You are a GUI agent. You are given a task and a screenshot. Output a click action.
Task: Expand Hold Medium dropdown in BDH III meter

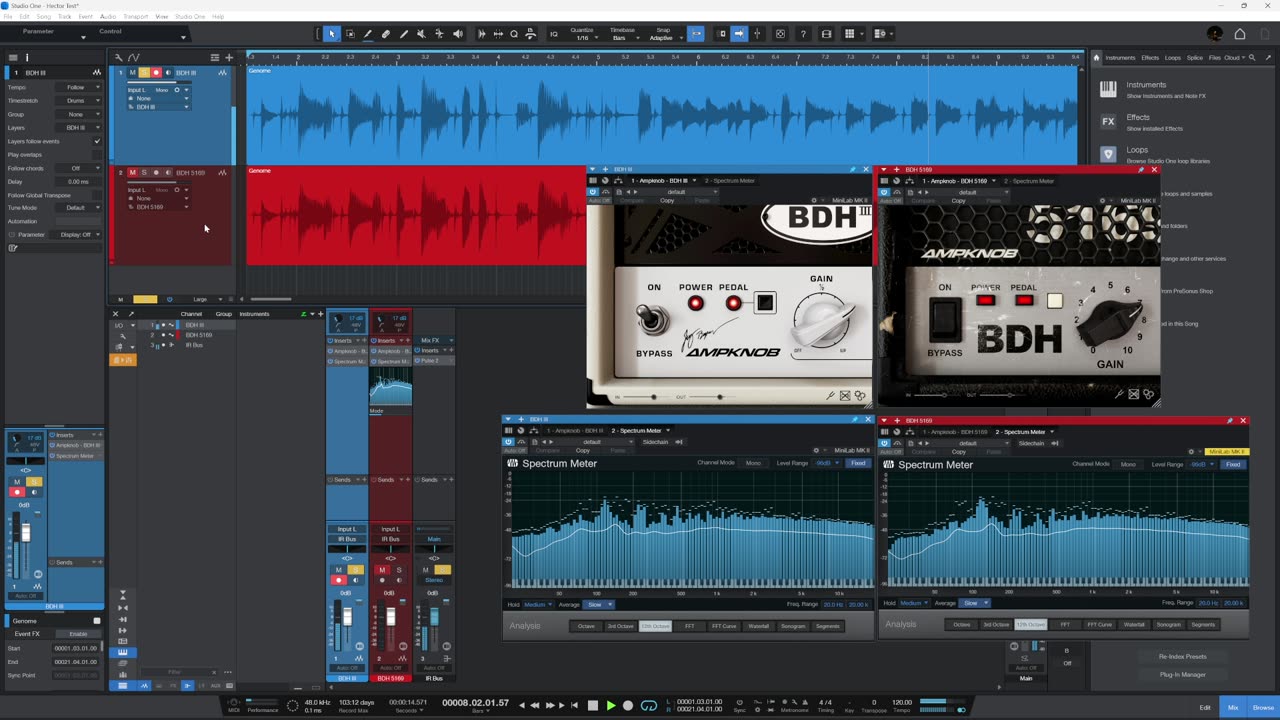[x=536, y=604]
